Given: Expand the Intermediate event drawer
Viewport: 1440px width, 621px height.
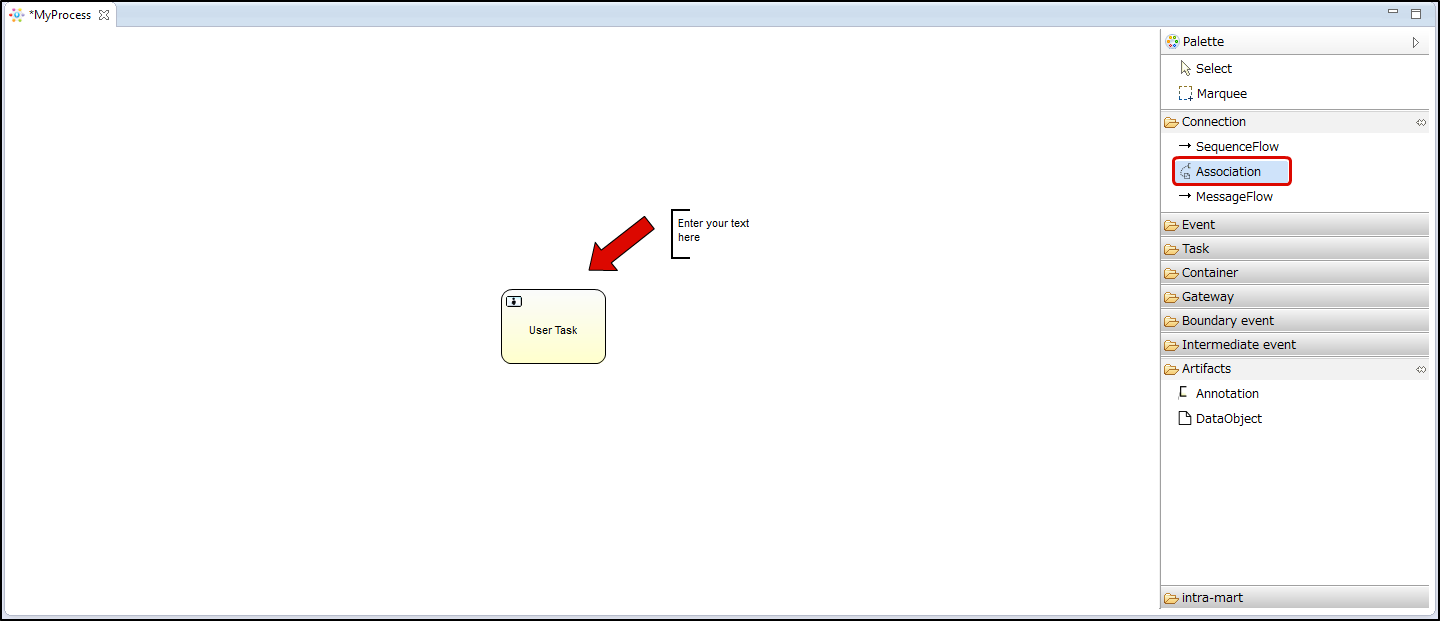Looking at the screenshot, I should tap(1296, 344).
